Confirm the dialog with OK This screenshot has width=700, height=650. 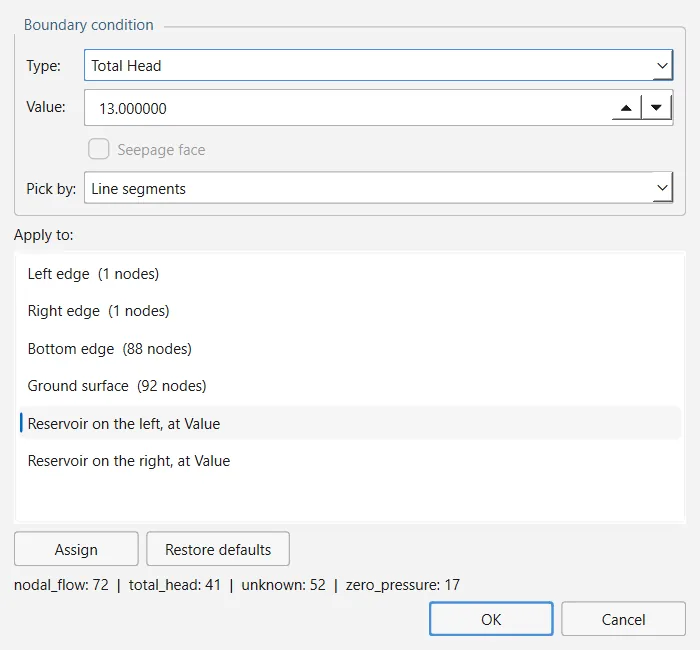[x=491, y=619]
